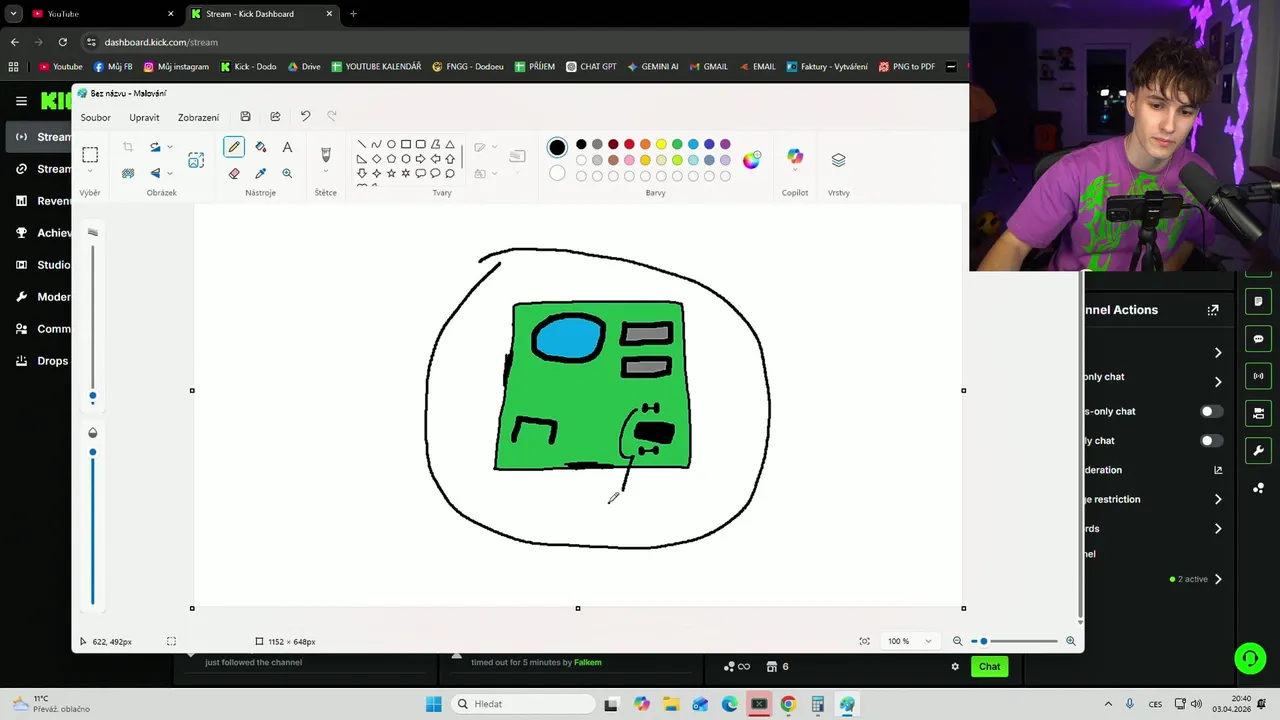Toggle the first chat switch in Channel Actions
Image resolution: width=1280 pixels, height=720 pixels.
[x=1211, y=411]
